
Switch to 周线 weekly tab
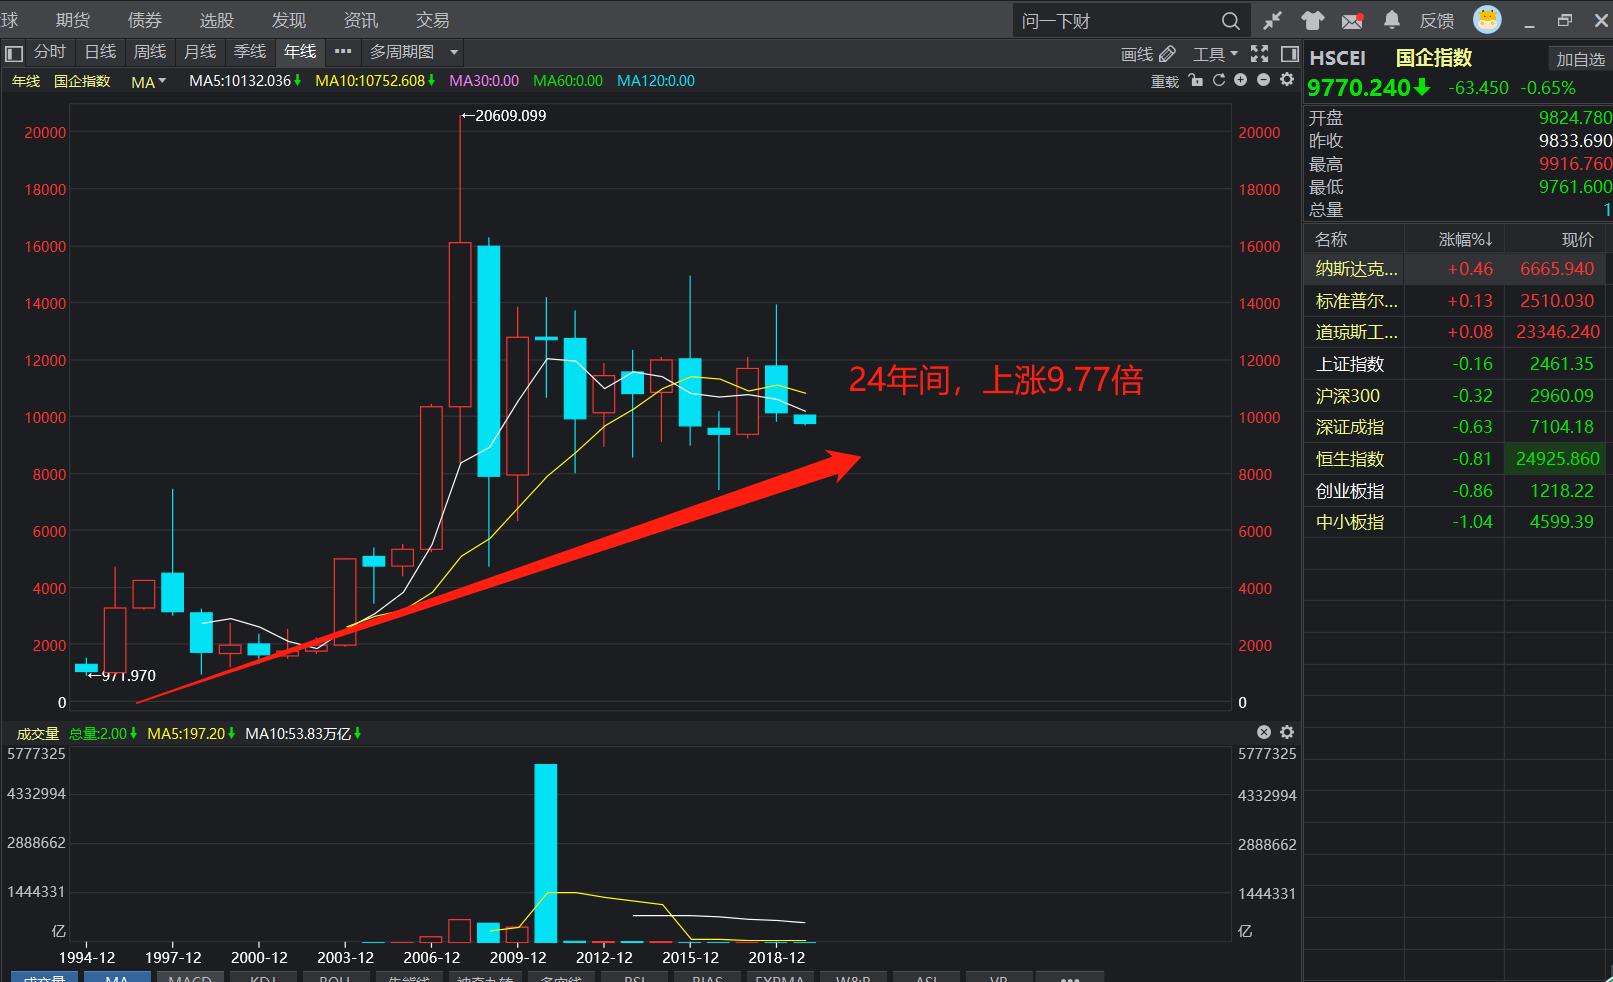coord(150,52)
